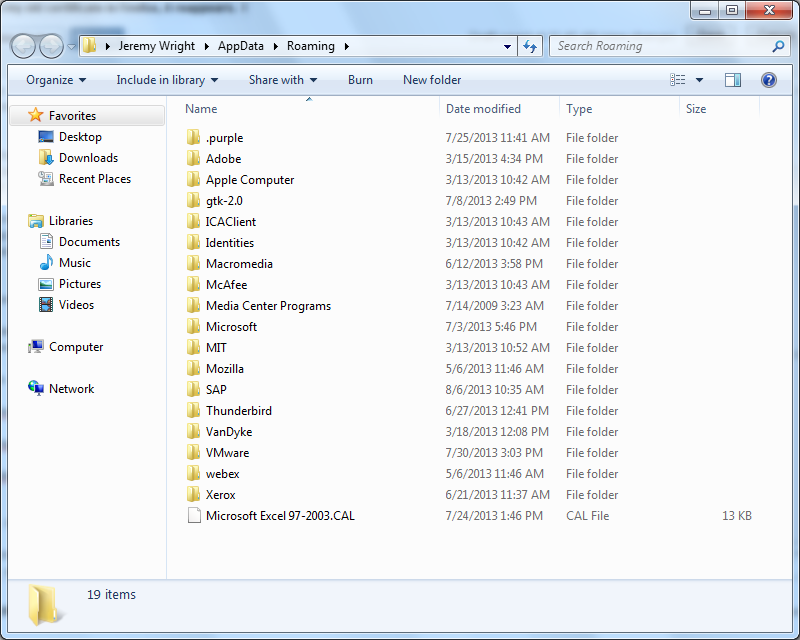Expand arrow after AppData breadcrumb
Image resolution: width=800 pixels, height=640 pixels.
coord(276,46)
